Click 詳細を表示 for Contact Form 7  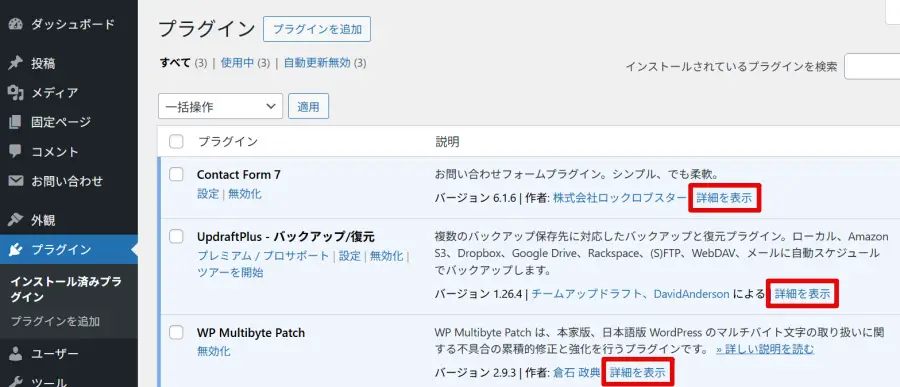click(x=724, y=198)
